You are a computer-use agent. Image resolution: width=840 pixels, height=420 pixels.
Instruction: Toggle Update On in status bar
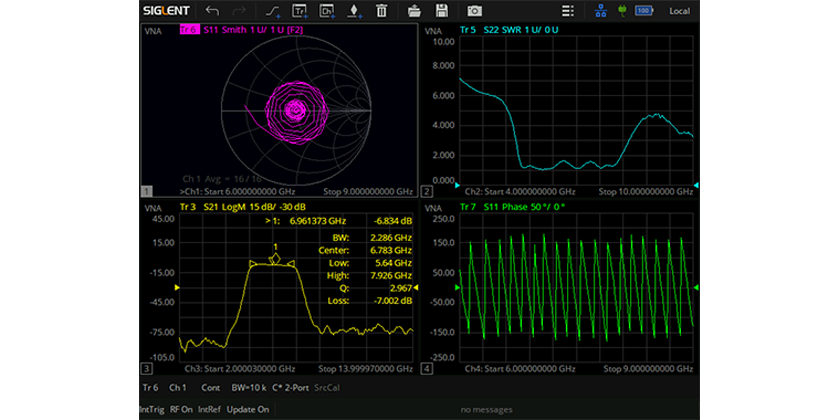[248, 409]
